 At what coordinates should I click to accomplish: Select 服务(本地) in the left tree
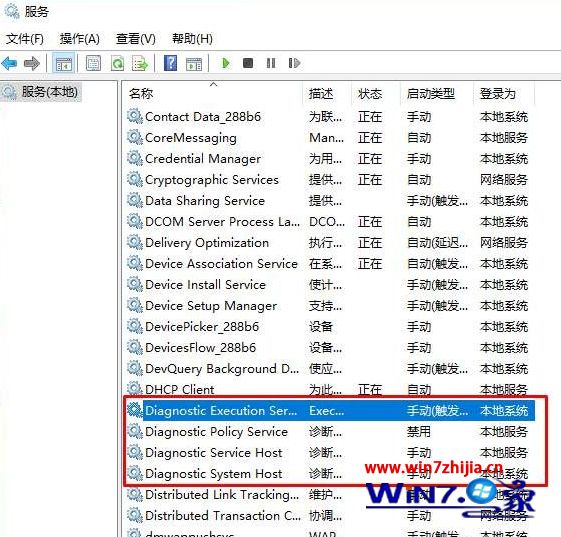coord(50,92)
